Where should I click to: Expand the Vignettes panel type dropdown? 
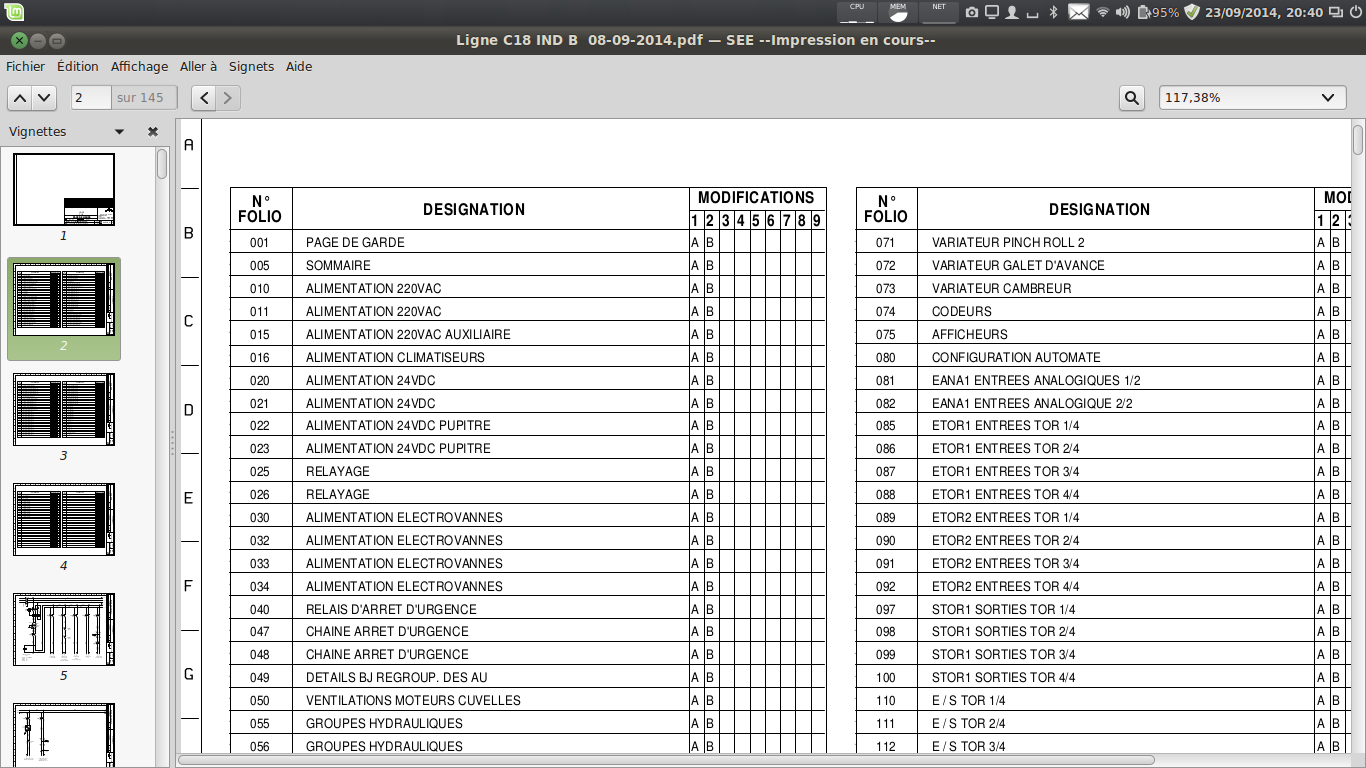119,131
